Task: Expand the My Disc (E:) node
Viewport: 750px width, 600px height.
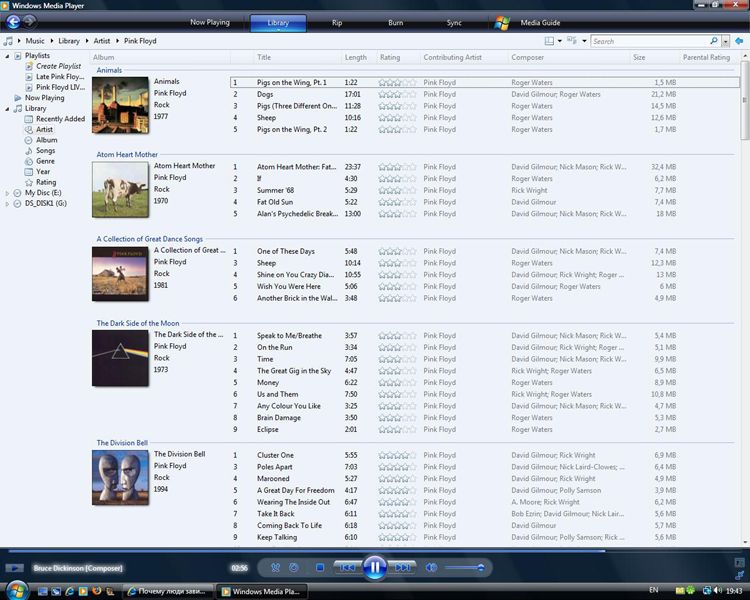Action: click(x=7, y=193)
